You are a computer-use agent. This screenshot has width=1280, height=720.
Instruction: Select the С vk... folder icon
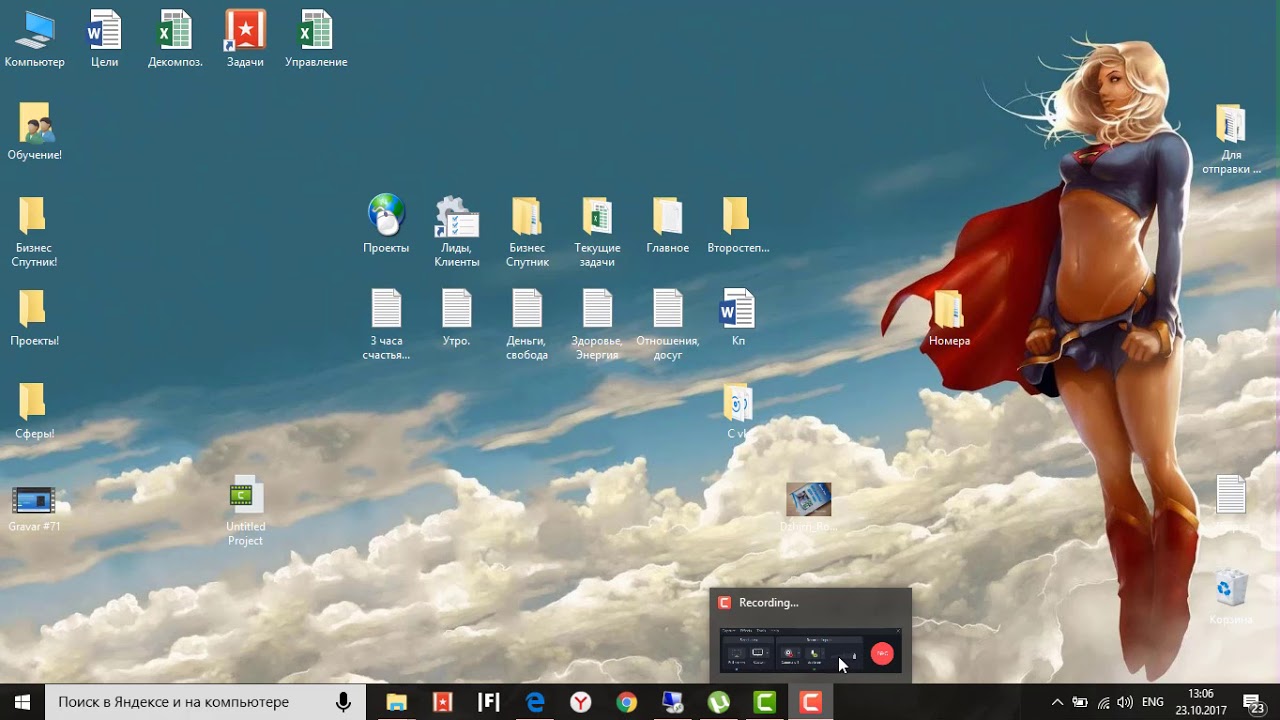click(x=738, y=410)
